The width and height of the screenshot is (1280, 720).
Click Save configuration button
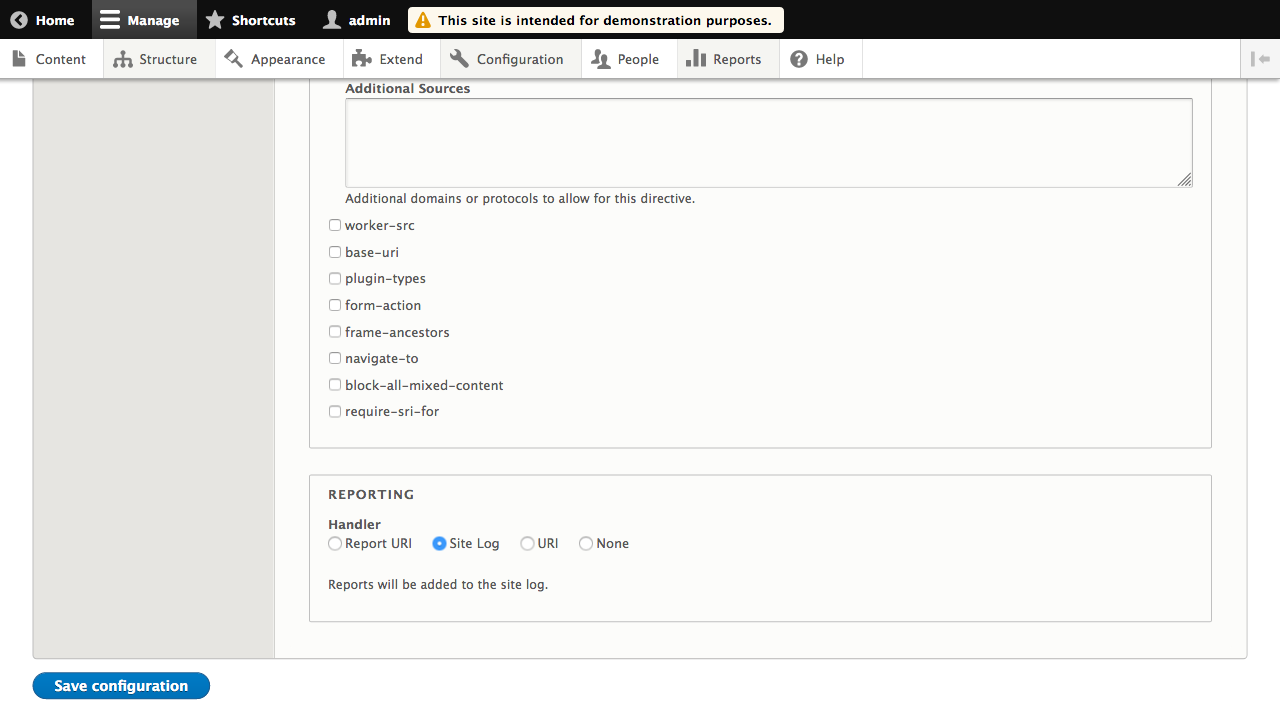121,686
